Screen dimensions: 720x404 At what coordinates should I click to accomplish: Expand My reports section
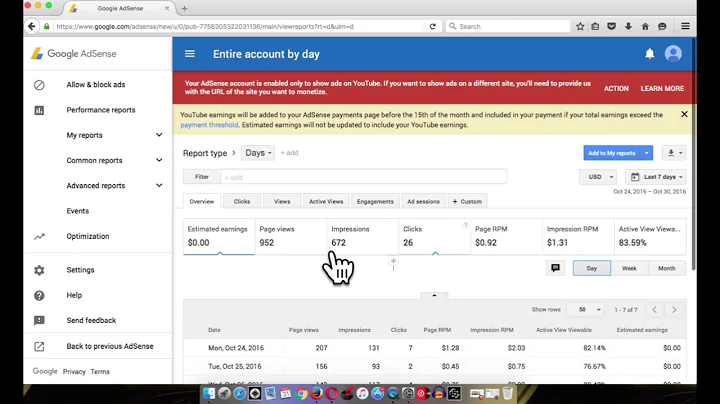coord(159,135)
